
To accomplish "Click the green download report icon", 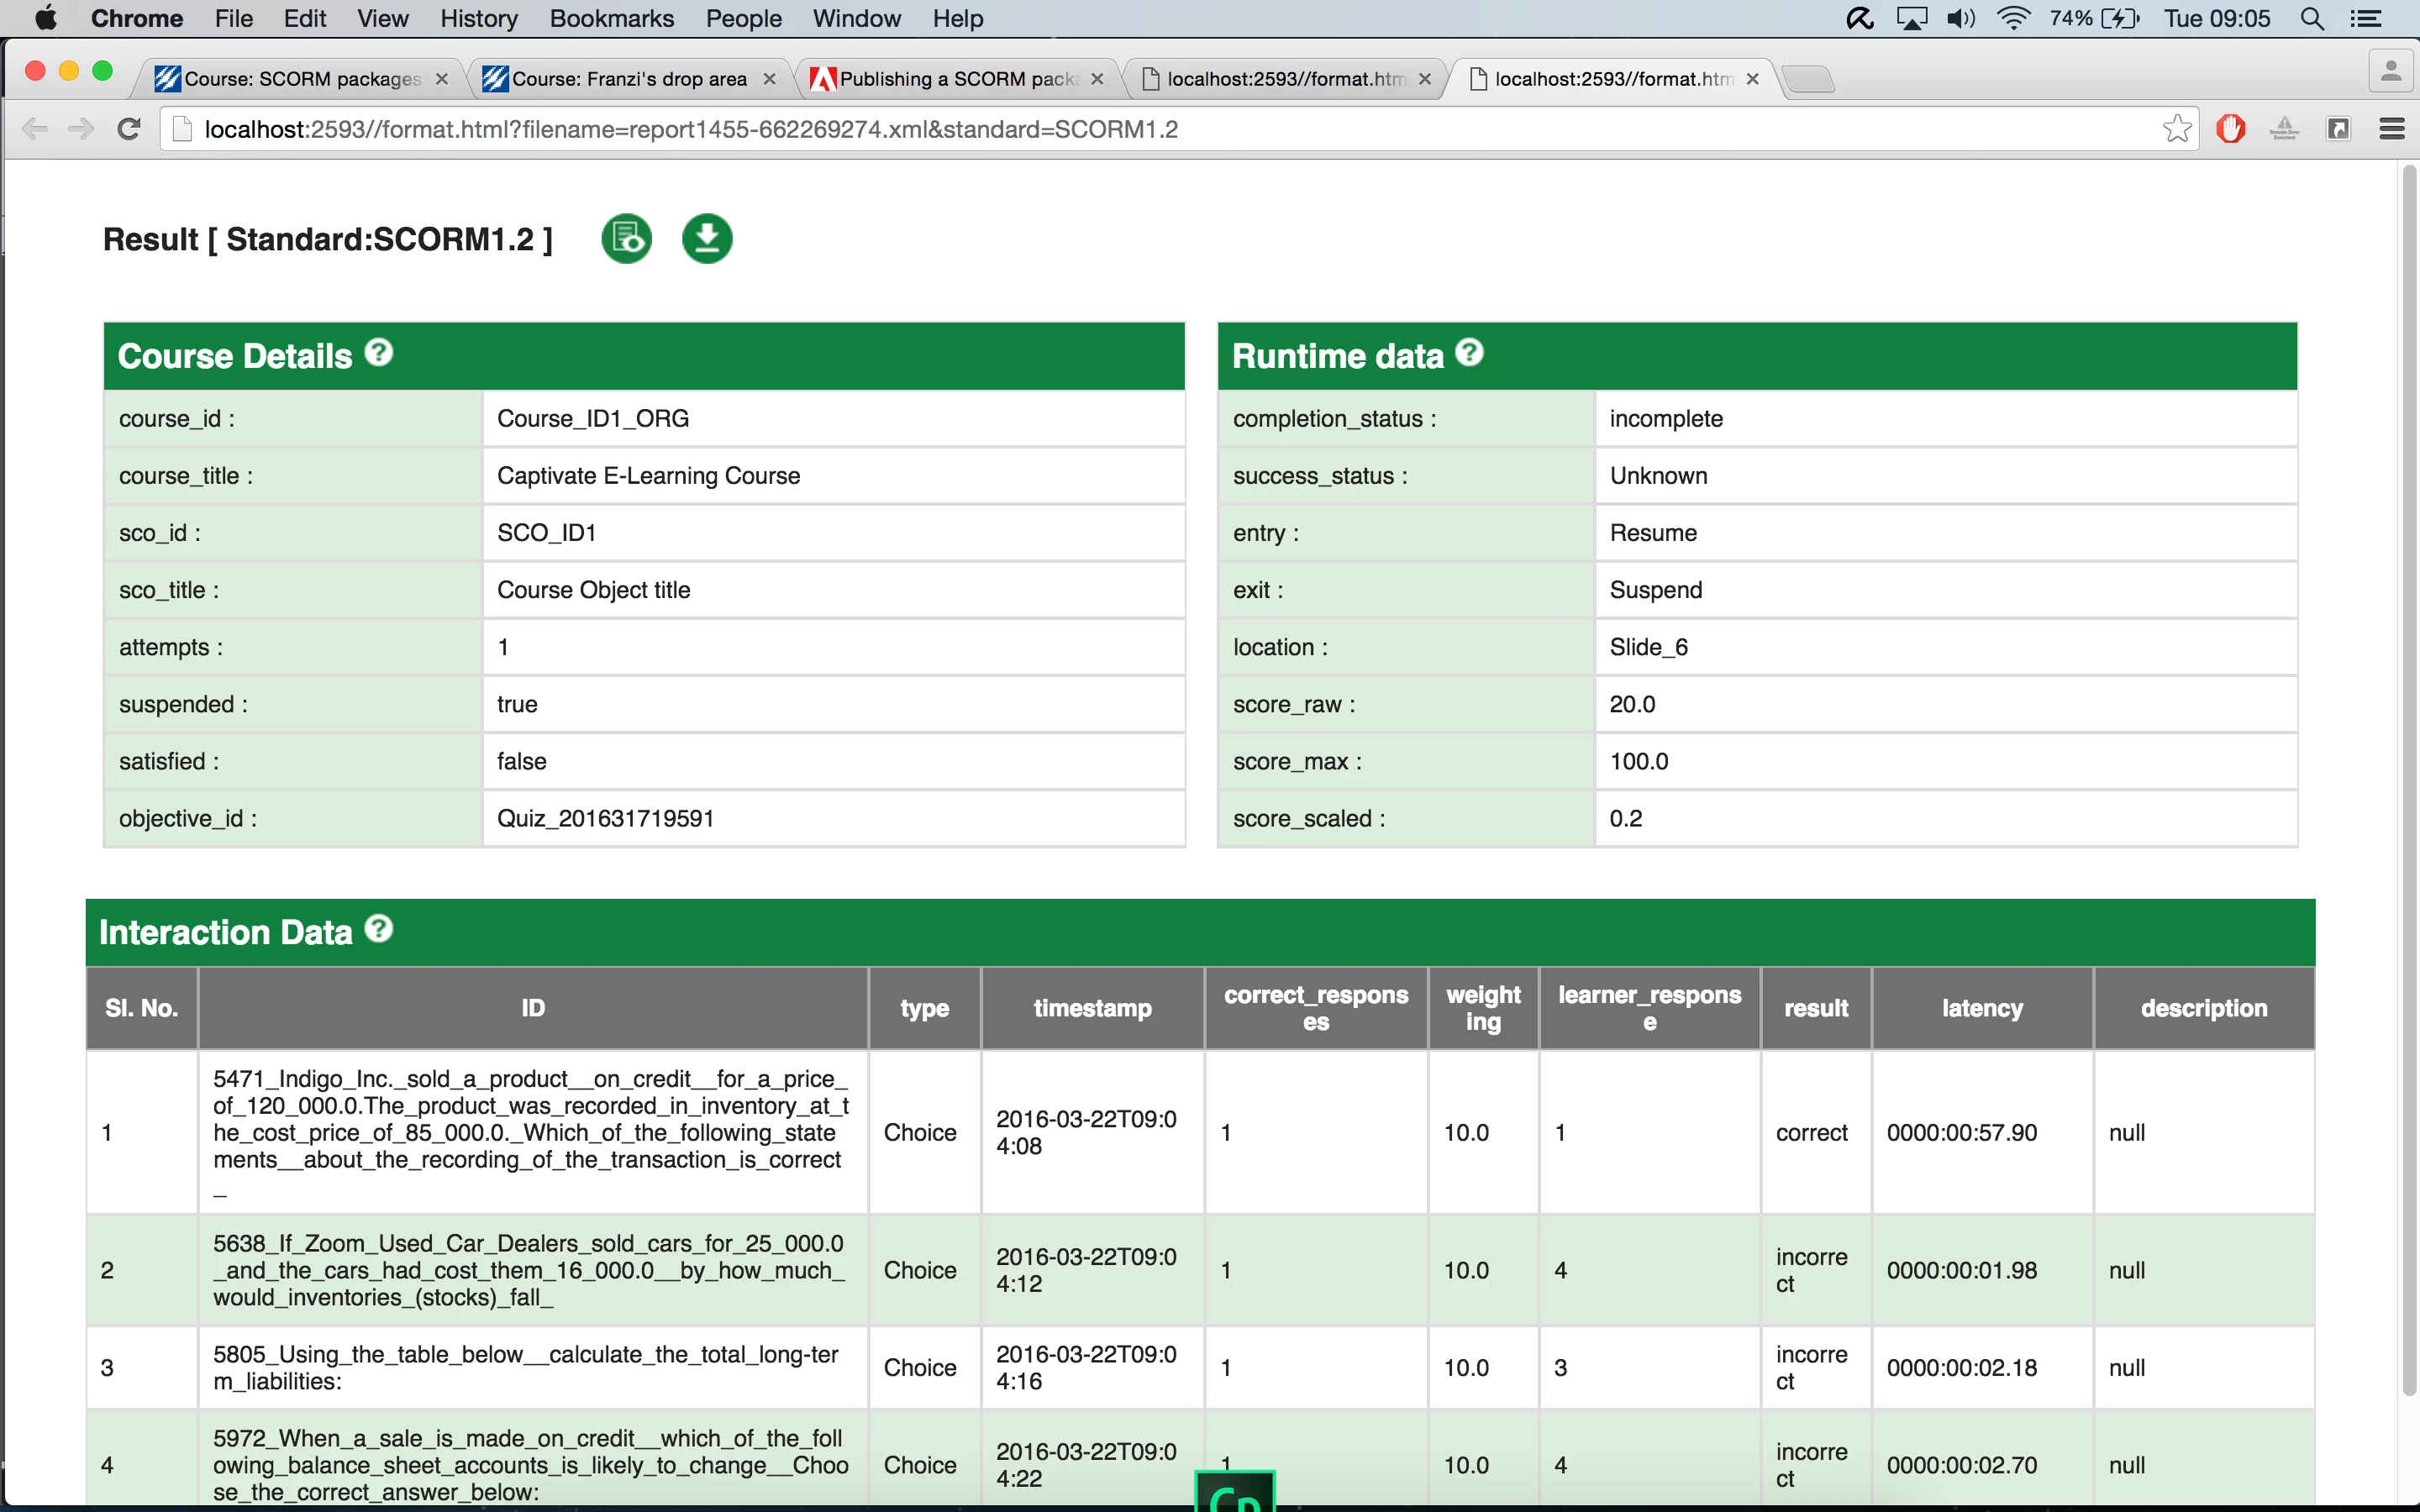I will click(707, 239).
